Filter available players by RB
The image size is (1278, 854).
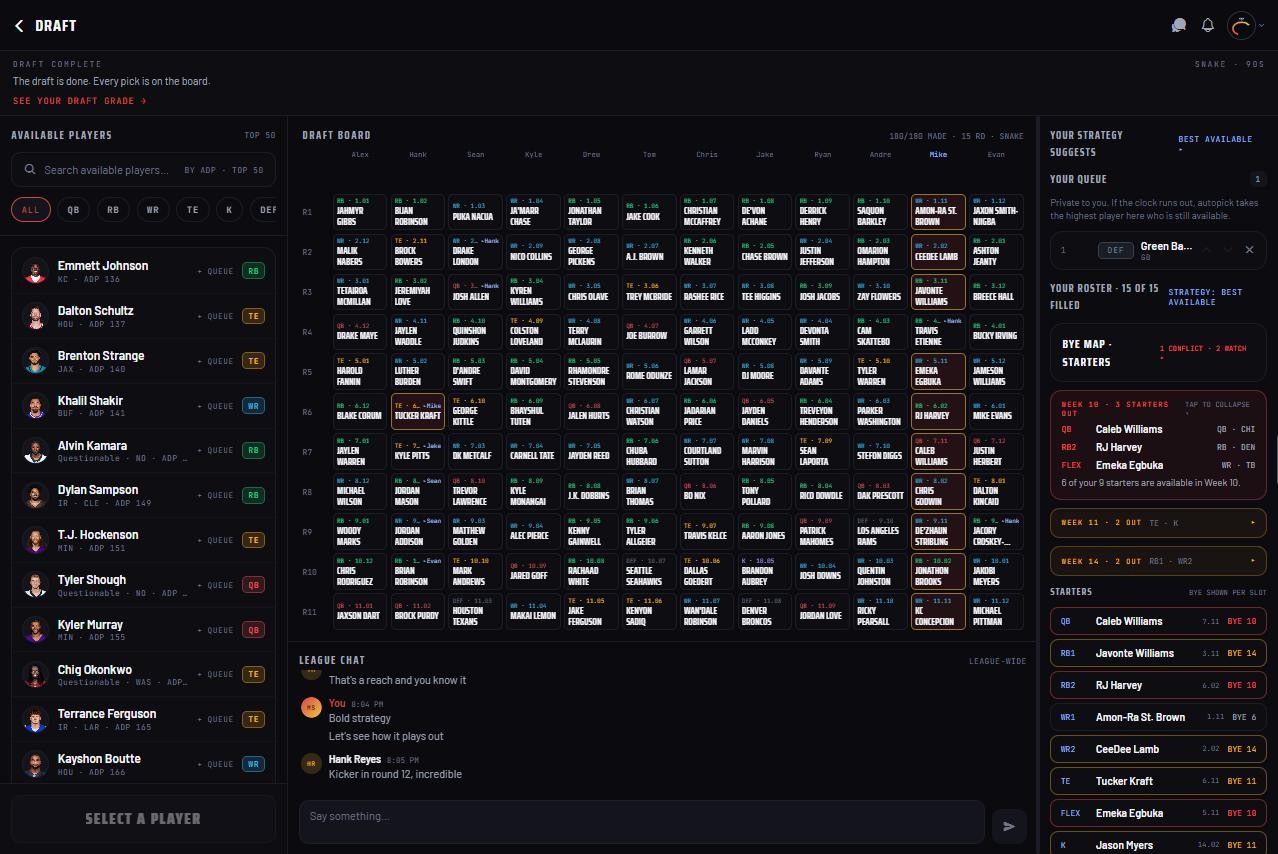[x=113, y=210]
